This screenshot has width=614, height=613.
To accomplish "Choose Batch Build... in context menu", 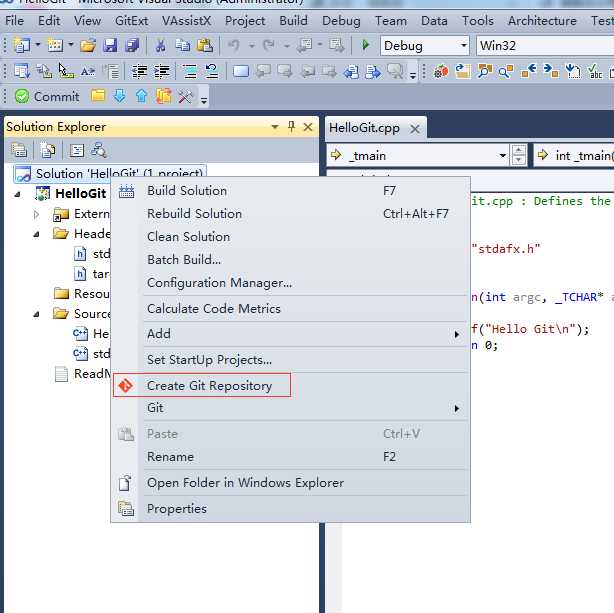I will (x=291, y=260).
